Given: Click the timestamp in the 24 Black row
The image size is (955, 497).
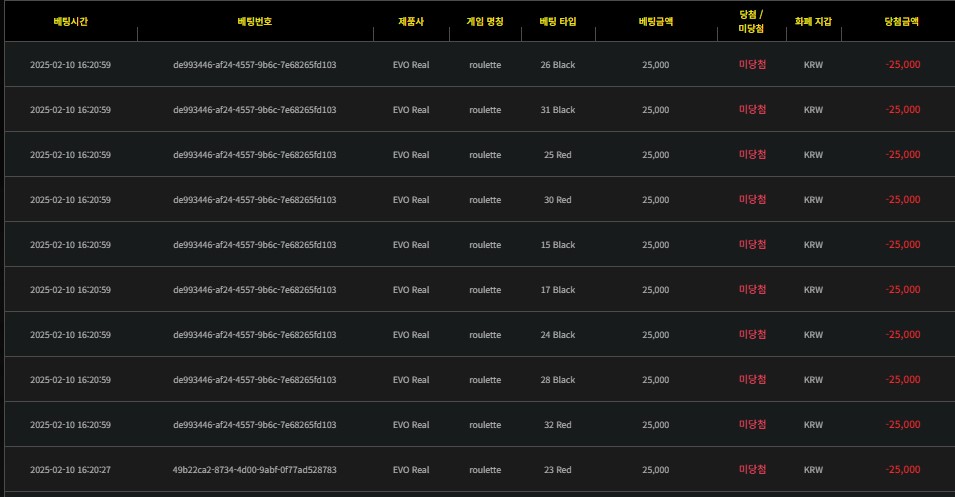Looking at the screenshot, I should point(71,335).
